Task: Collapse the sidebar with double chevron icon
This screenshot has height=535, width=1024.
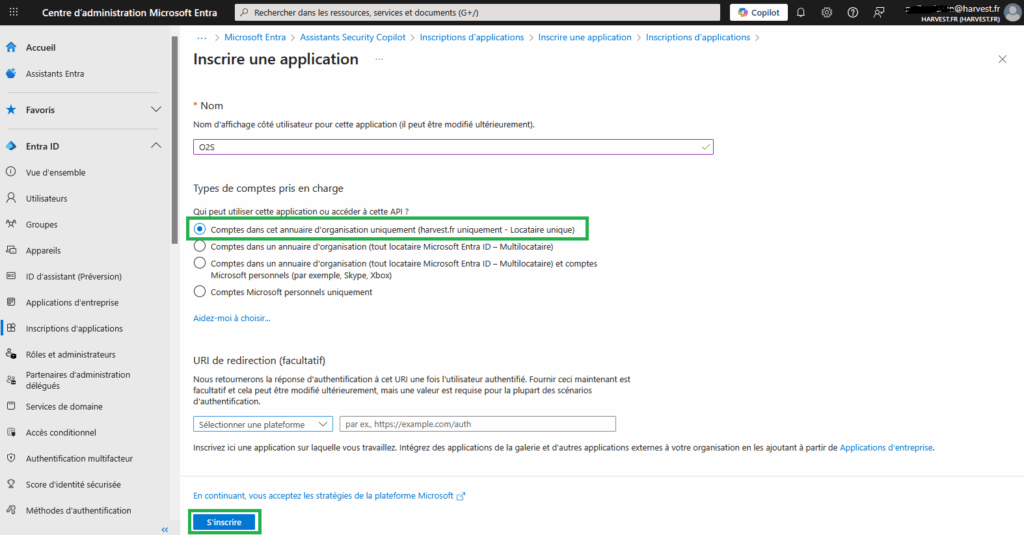Action: click(x=164, y=529)
